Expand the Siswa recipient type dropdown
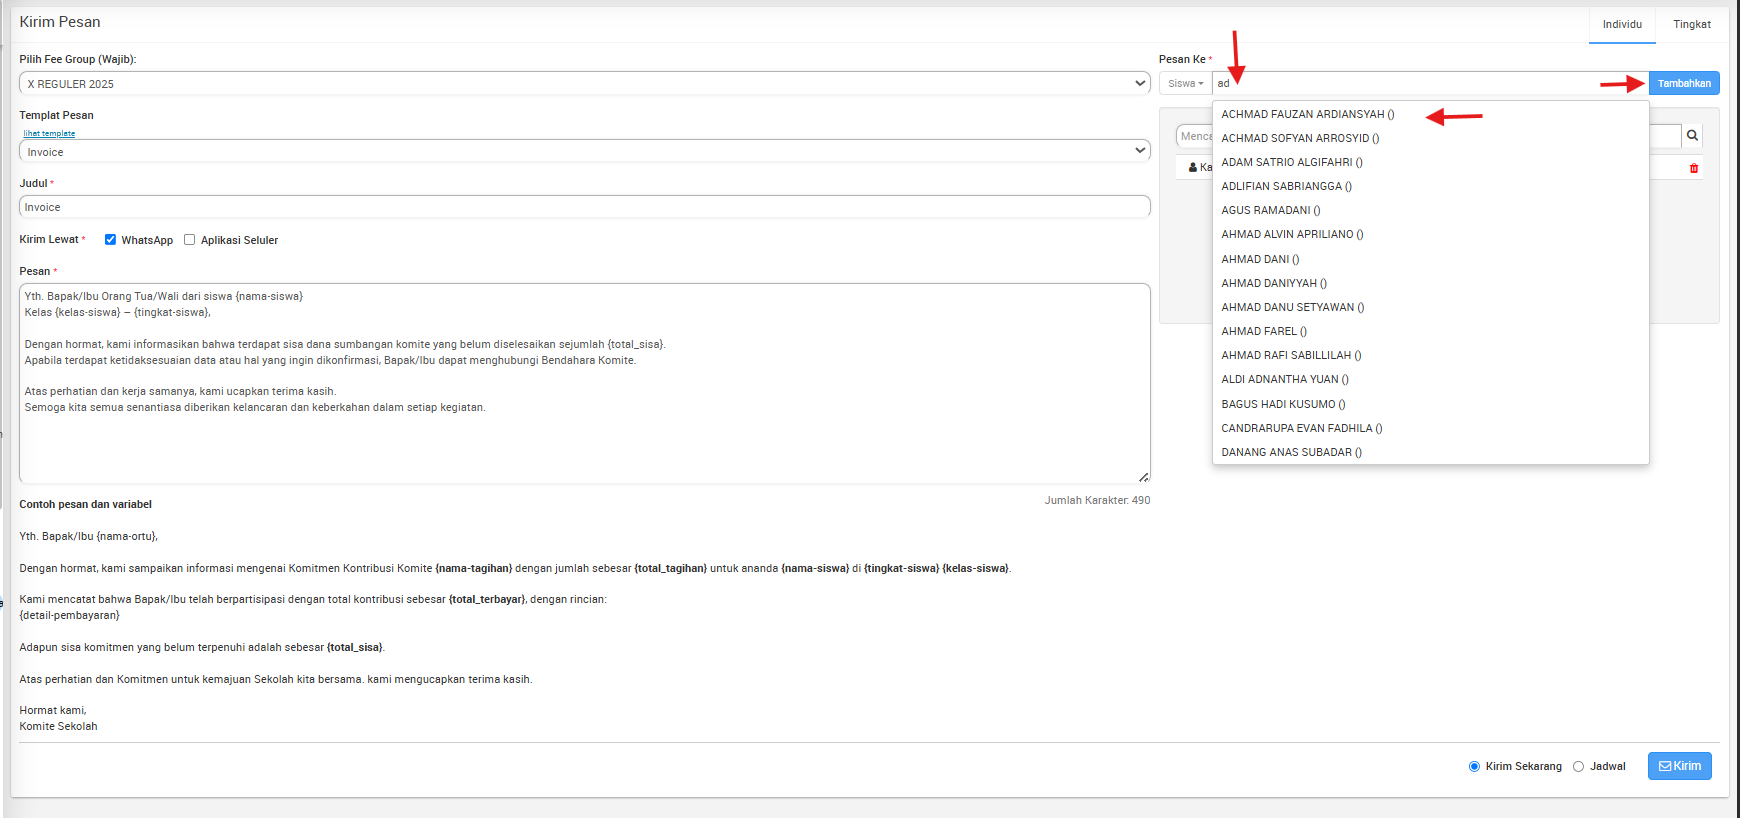 click(1185, 84)
